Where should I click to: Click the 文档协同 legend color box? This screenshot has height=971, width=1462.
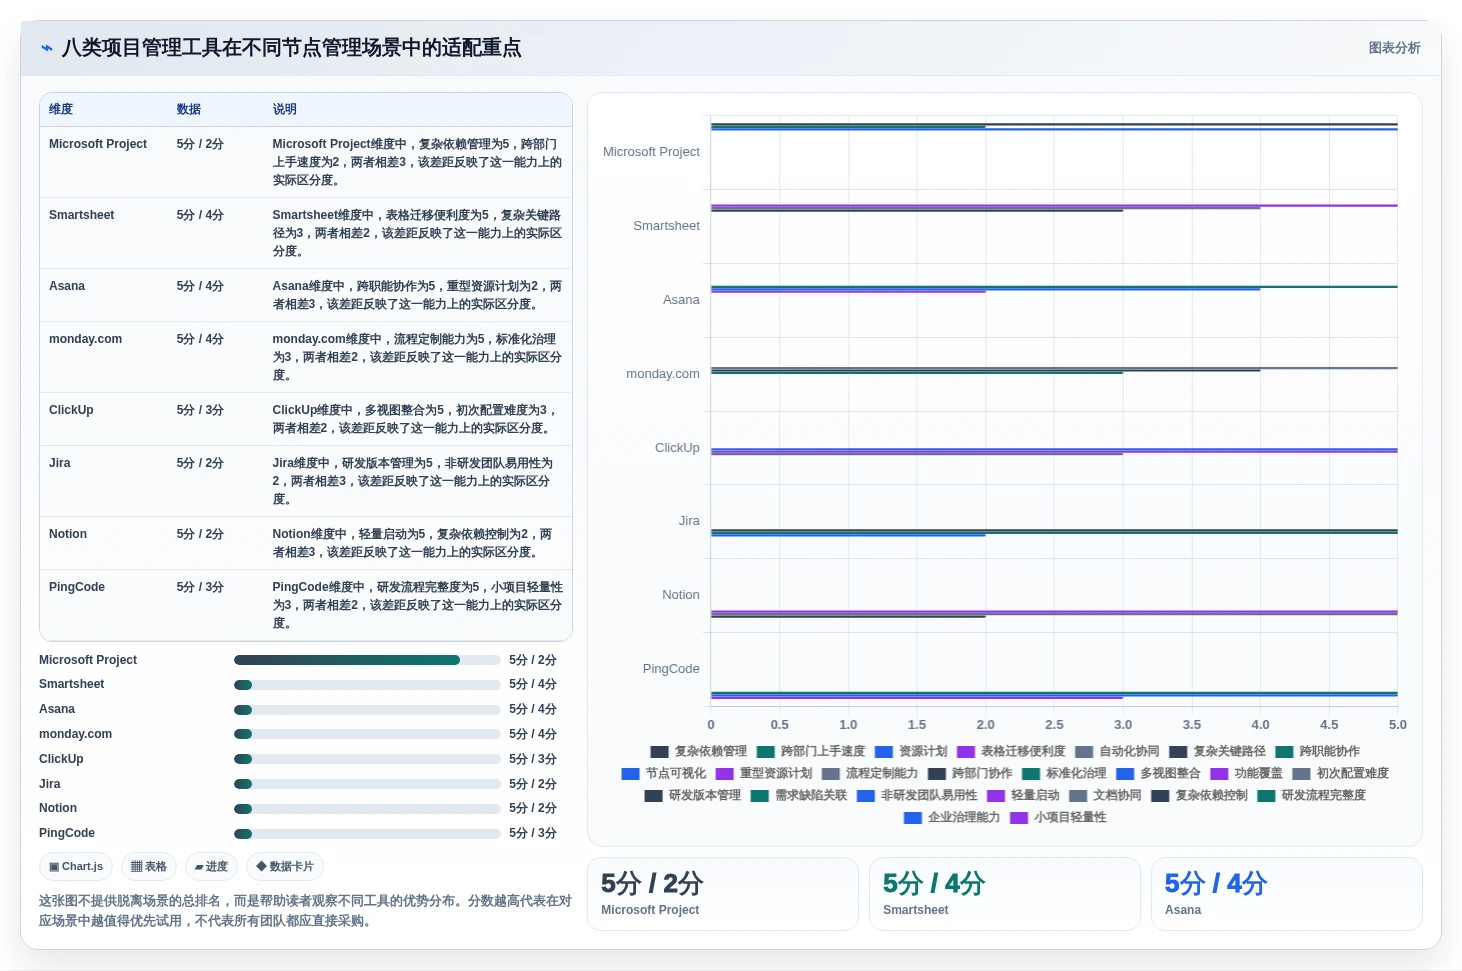(1078, 796)
